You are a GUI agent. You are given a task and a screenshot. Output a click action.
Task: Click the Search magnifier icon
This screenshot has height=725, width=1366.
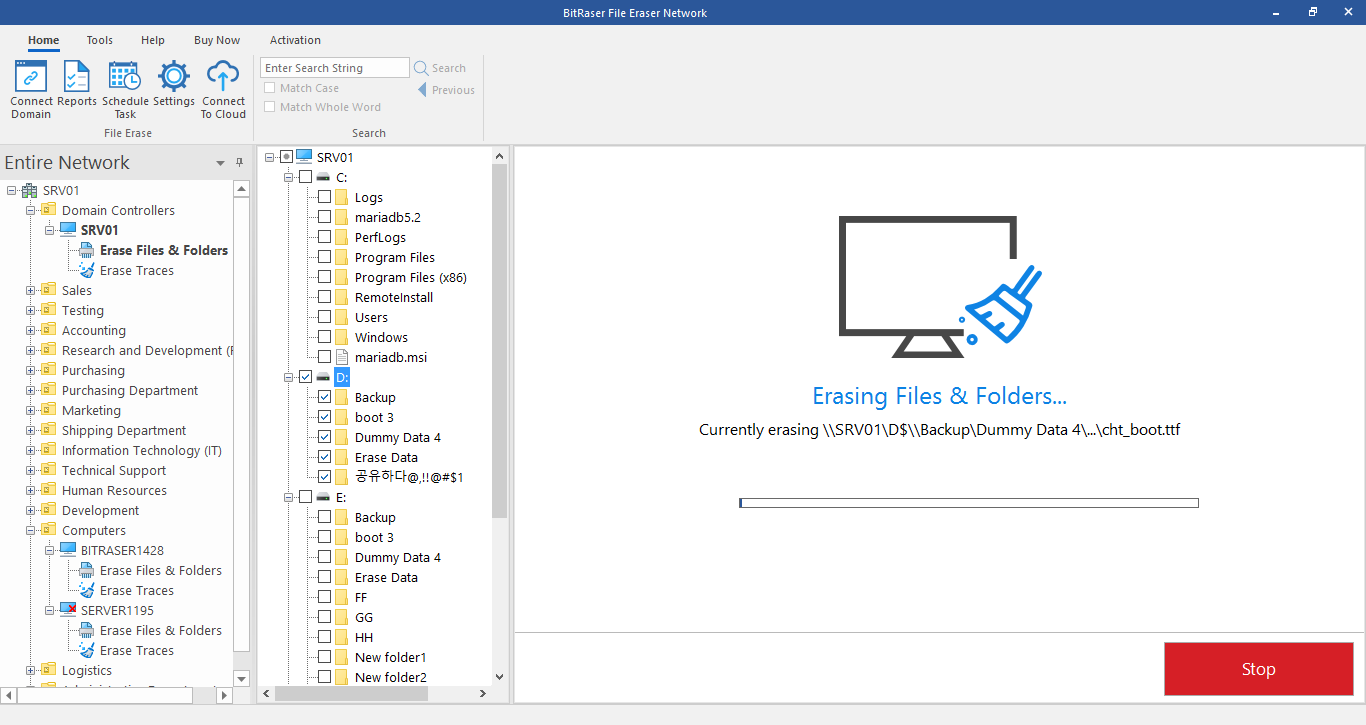pos(421,68)
